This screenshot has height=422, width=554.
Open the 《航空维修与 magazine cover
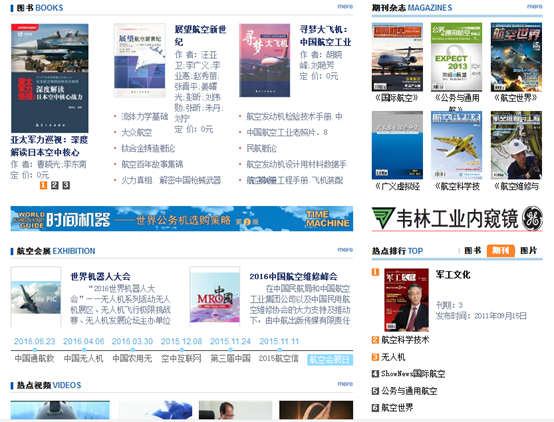[516, 145]
